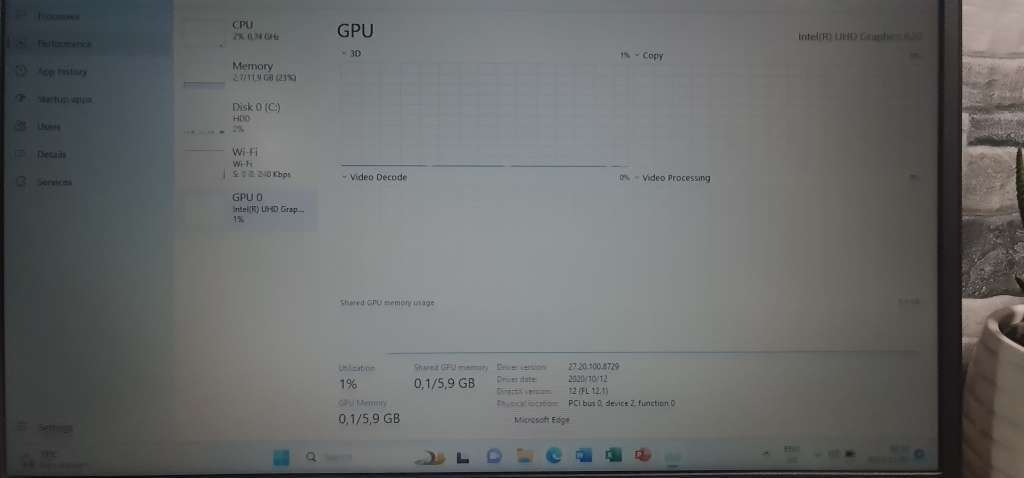Click the taskbar search box
This screenshot has width=1024, height=478.
(340, 457)
